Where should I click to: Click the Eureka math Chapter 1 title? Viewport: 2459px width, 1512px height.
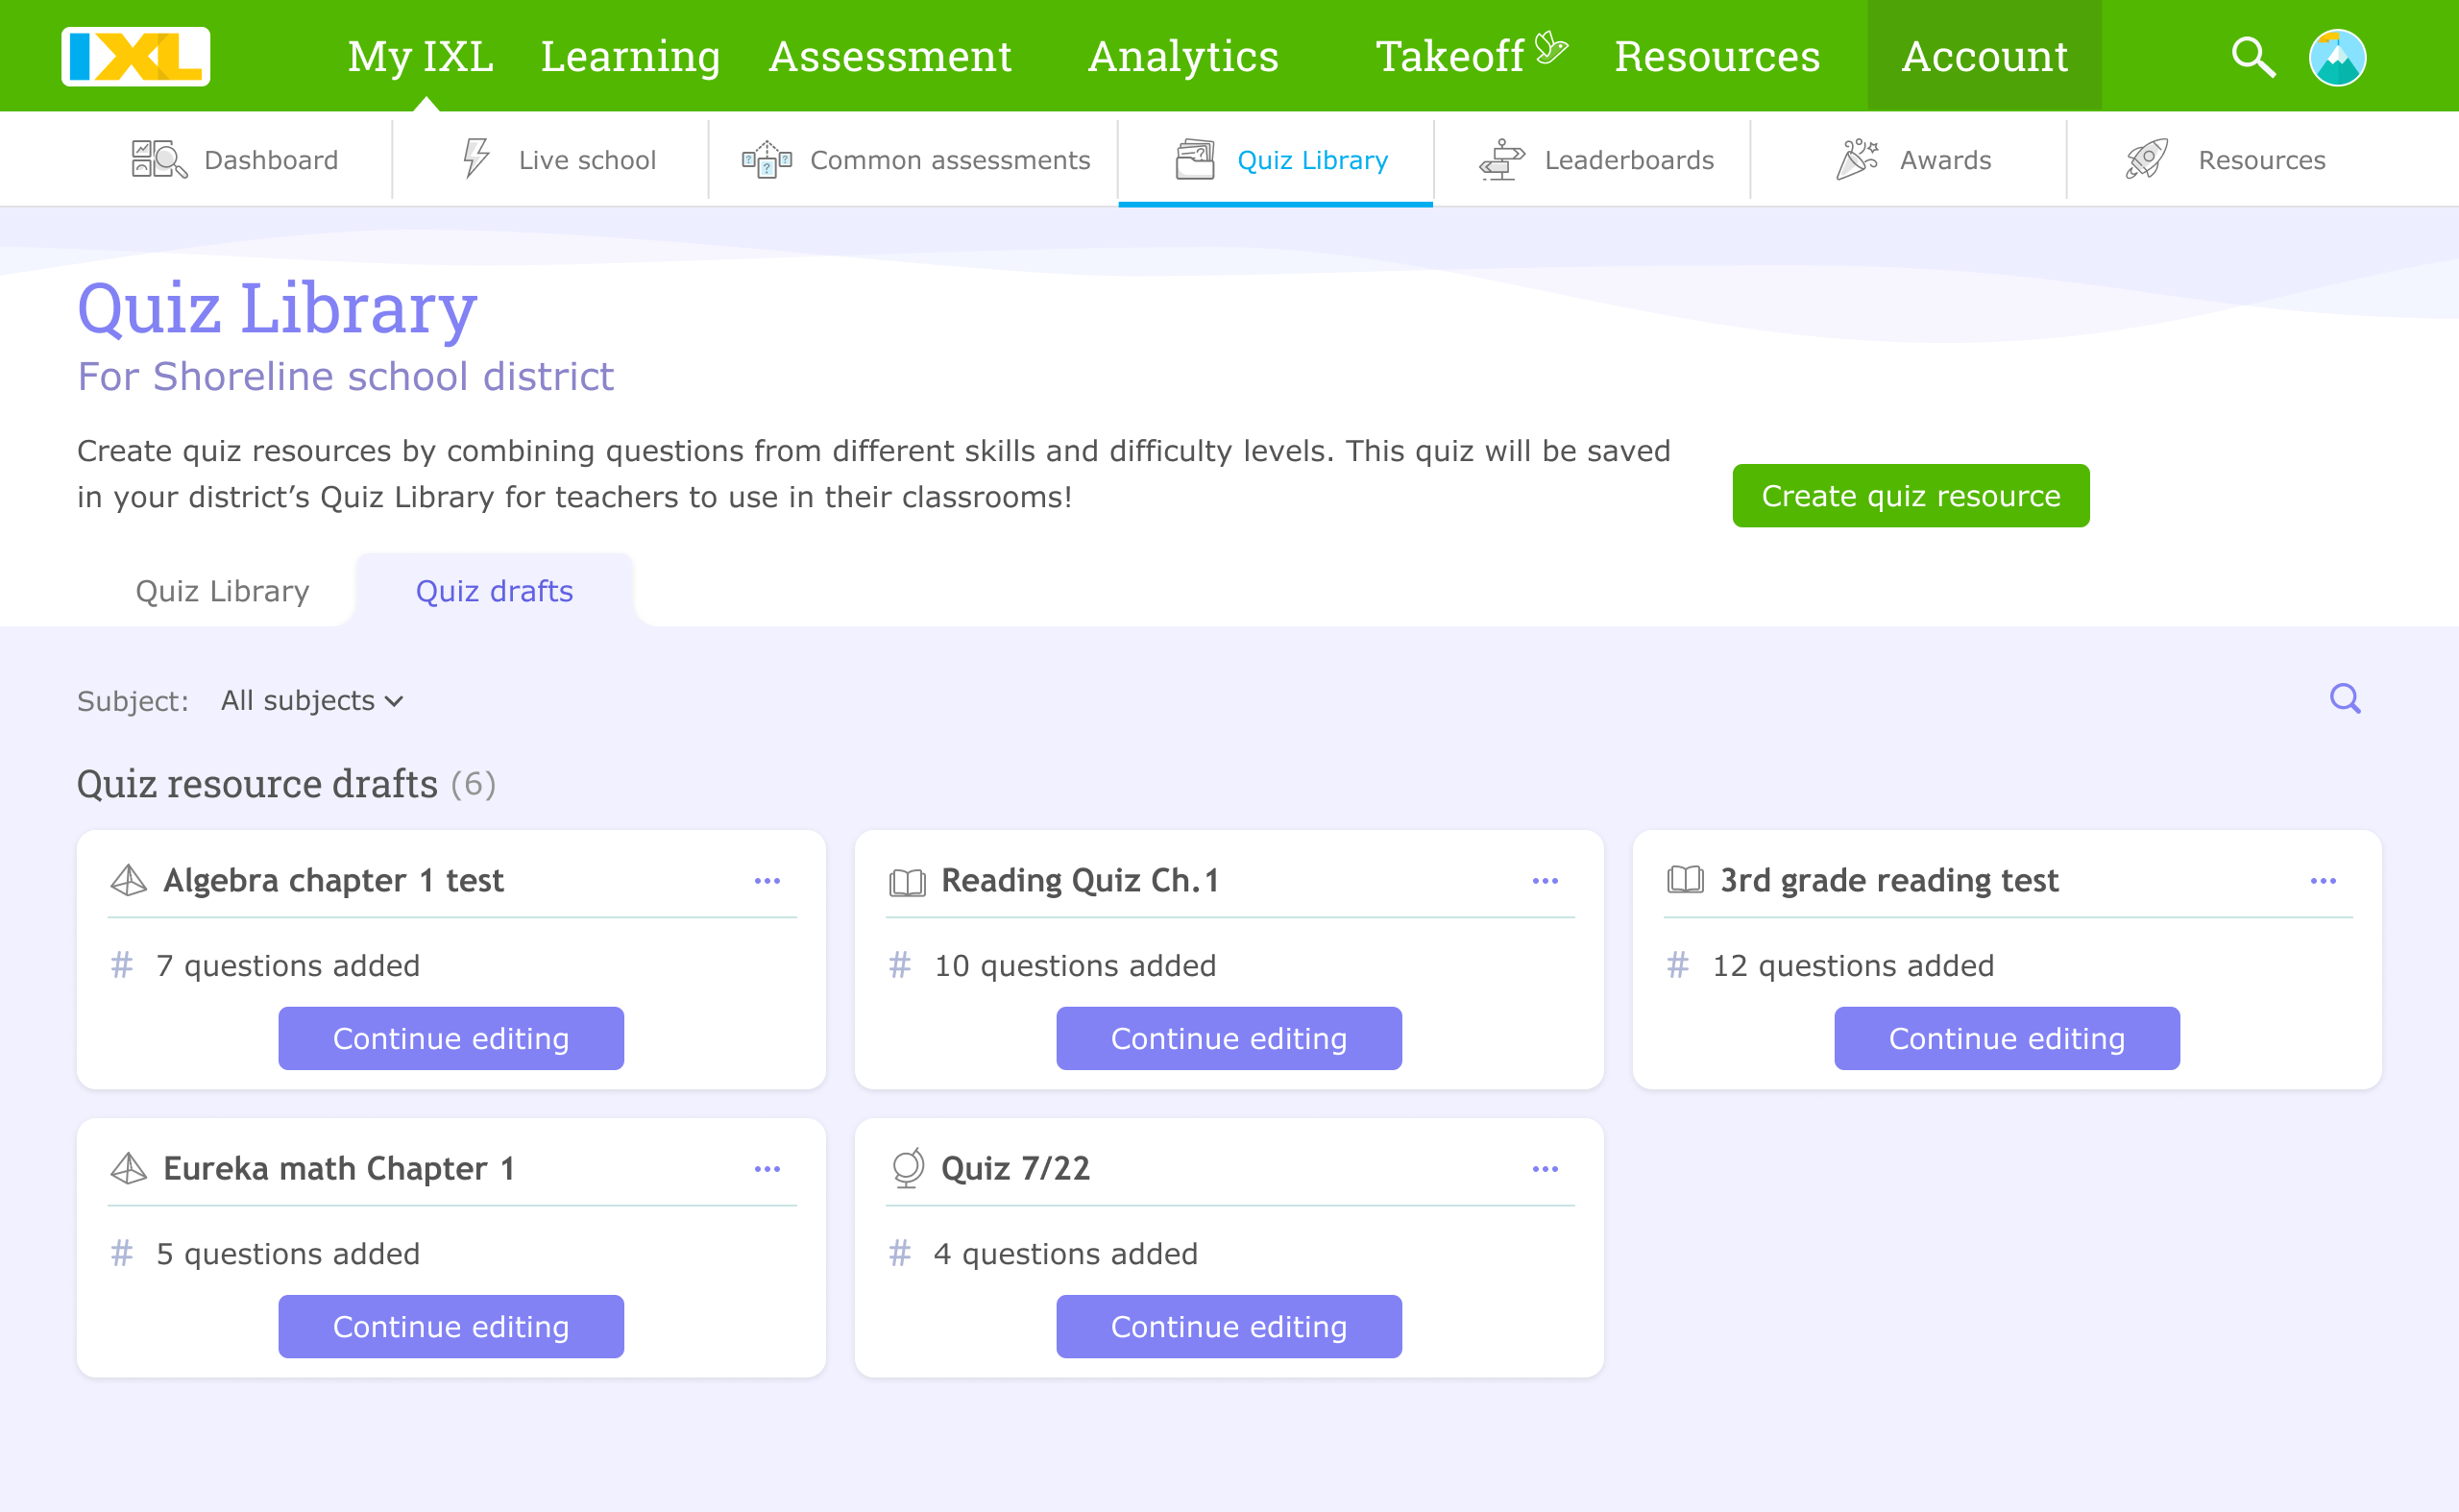point(339,1169)
